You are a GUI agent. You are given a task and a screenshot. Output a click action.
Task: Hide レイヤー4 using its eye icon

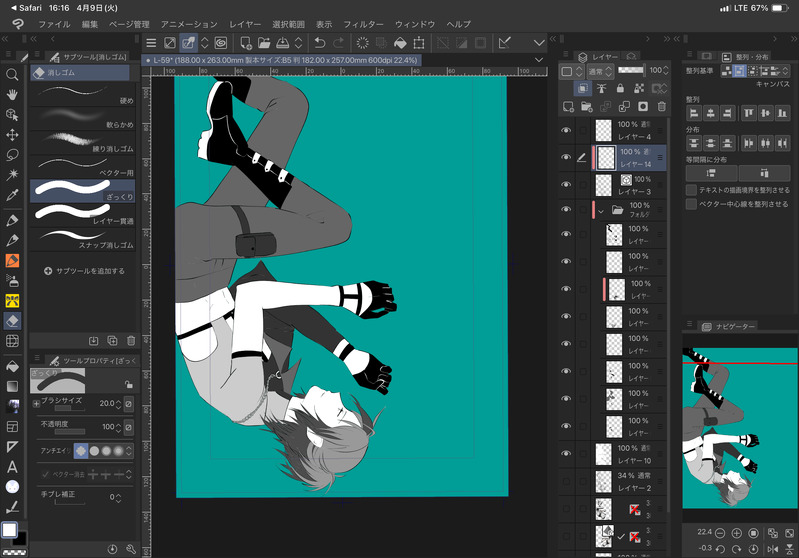click(x=566, y=130)
